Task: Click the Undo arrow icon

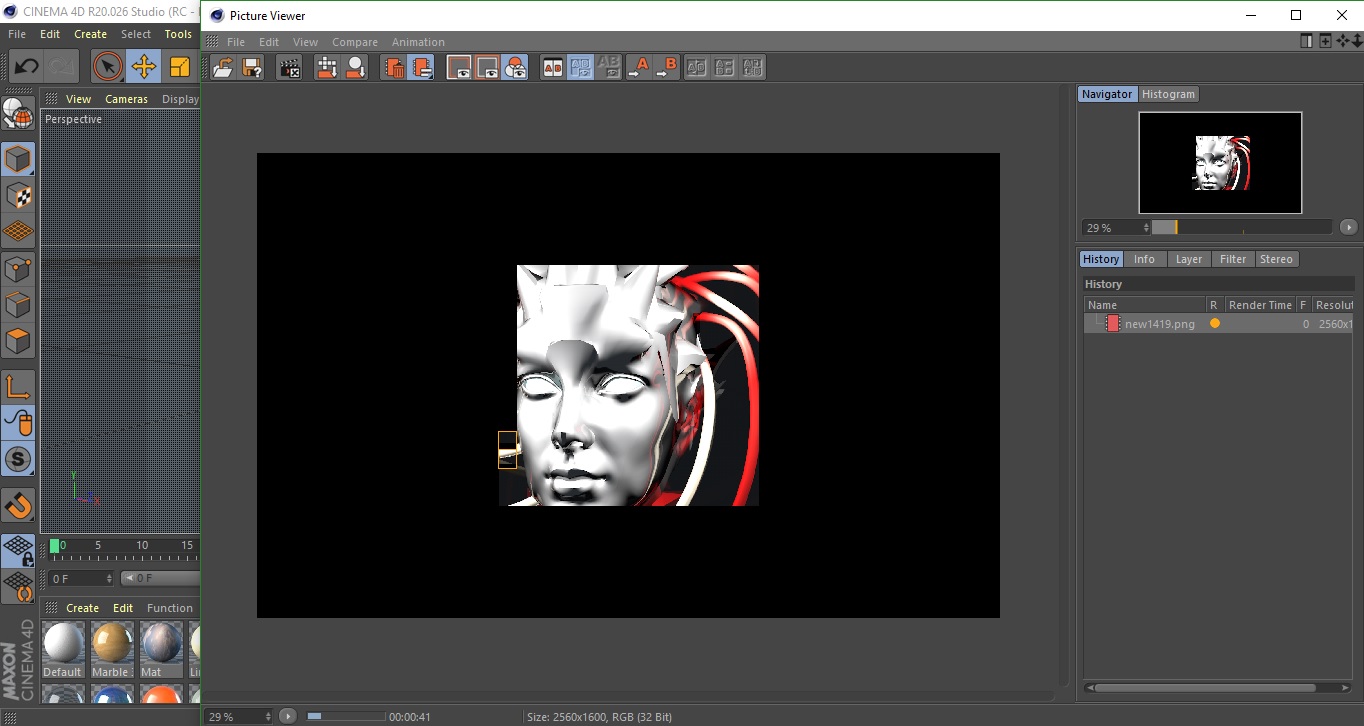Action: click(27, 67)
